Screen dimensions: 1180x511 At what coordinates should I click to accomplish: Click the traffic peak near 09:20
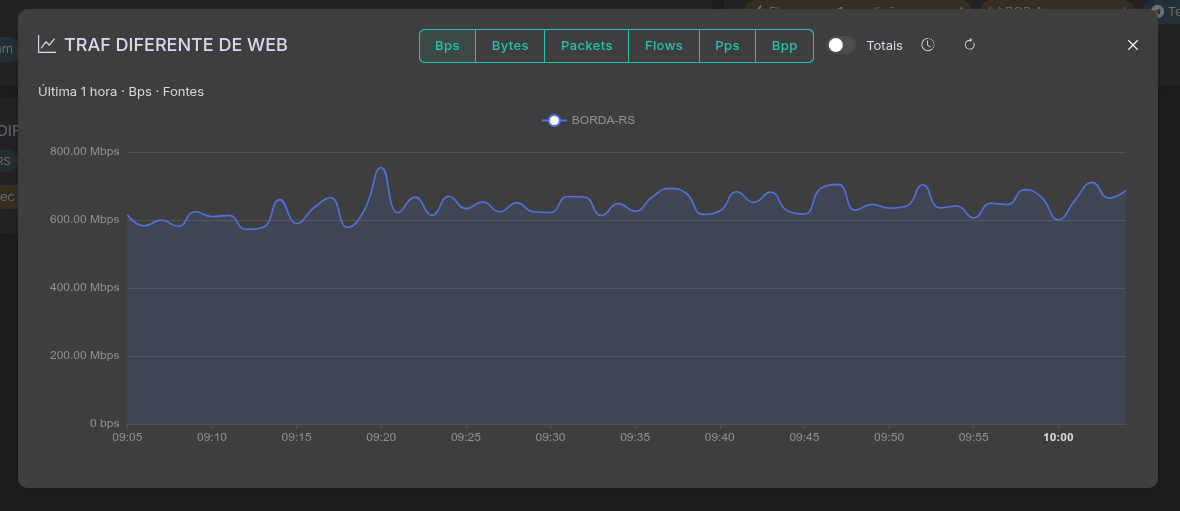click(x=380, y=168)
